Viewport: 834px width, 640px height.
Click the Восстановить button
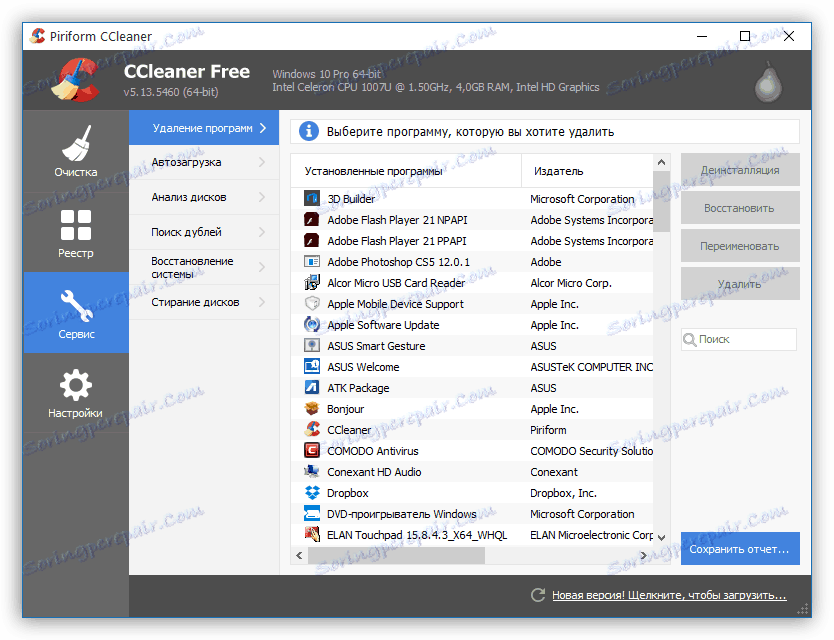click(x=740, y=208)
